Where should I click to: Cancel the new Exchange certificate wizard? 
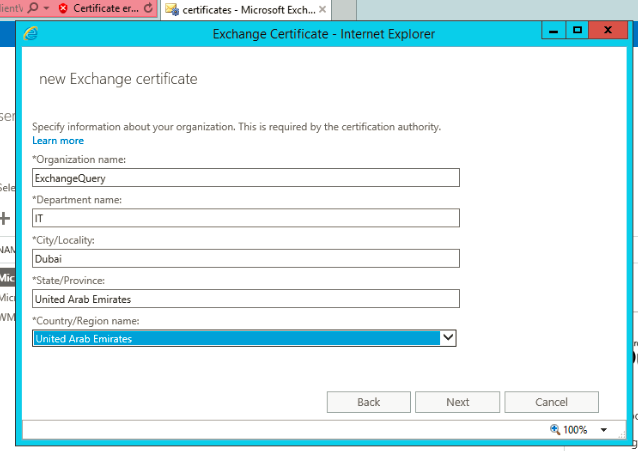[x=551, y=402]
